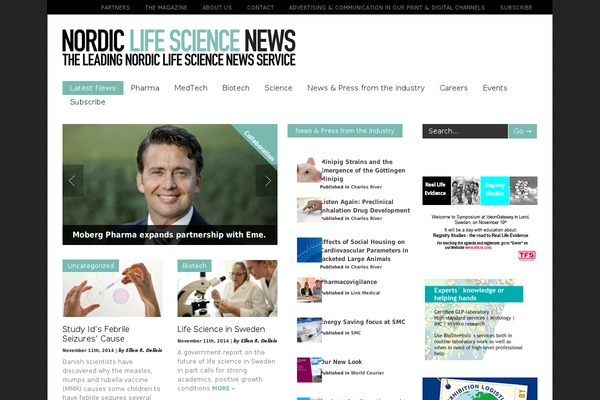Go to About Us in the top bar
Image resolution: width=600 pixels, height=400 pixels.
217,7
